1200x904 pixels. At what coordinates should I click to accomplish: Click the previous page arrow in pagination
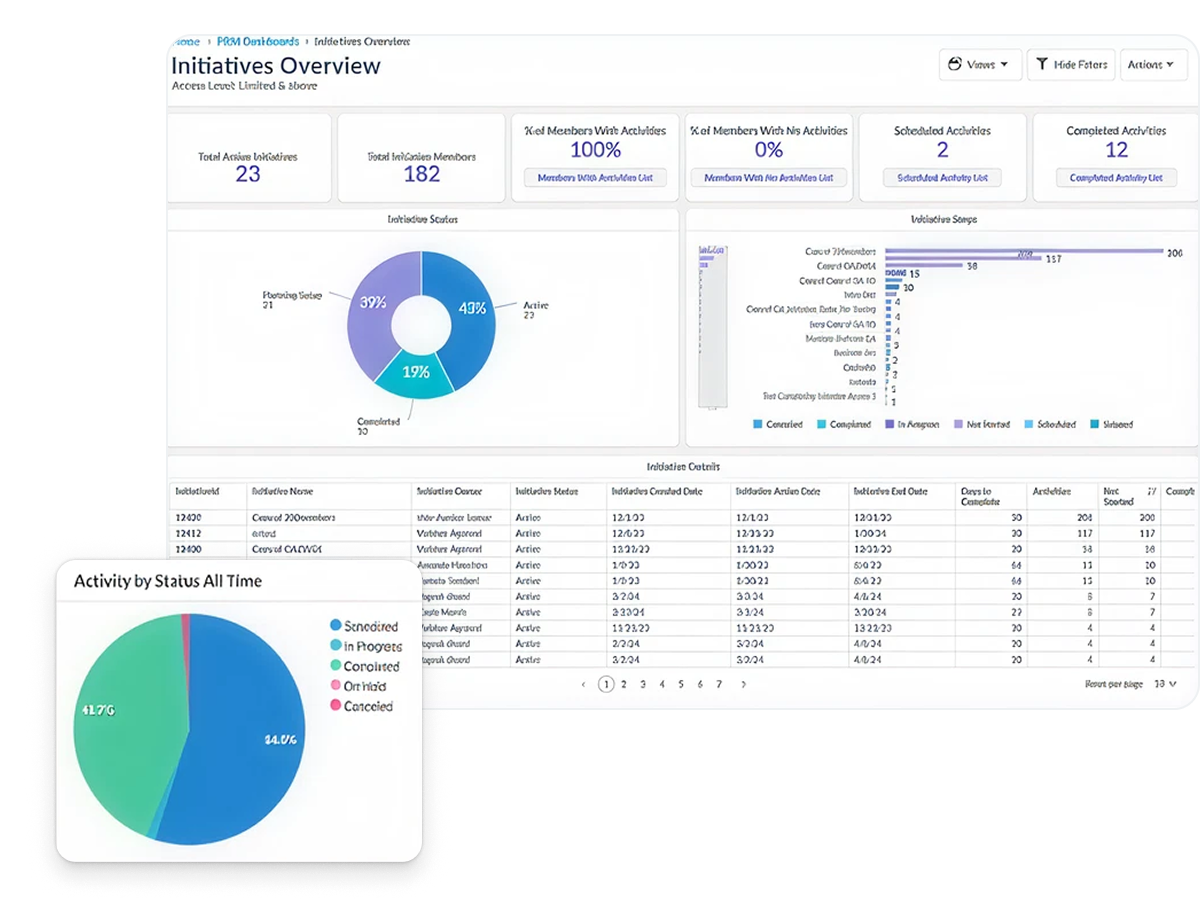coord(583,685)
